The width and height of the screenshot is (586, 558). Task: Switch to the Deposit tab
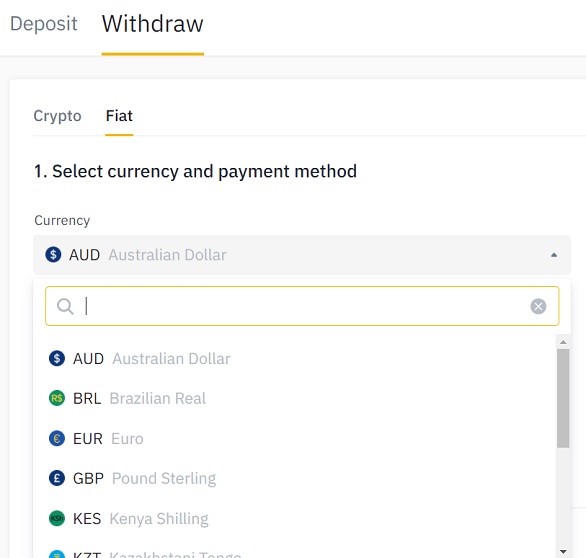point(43,24)
